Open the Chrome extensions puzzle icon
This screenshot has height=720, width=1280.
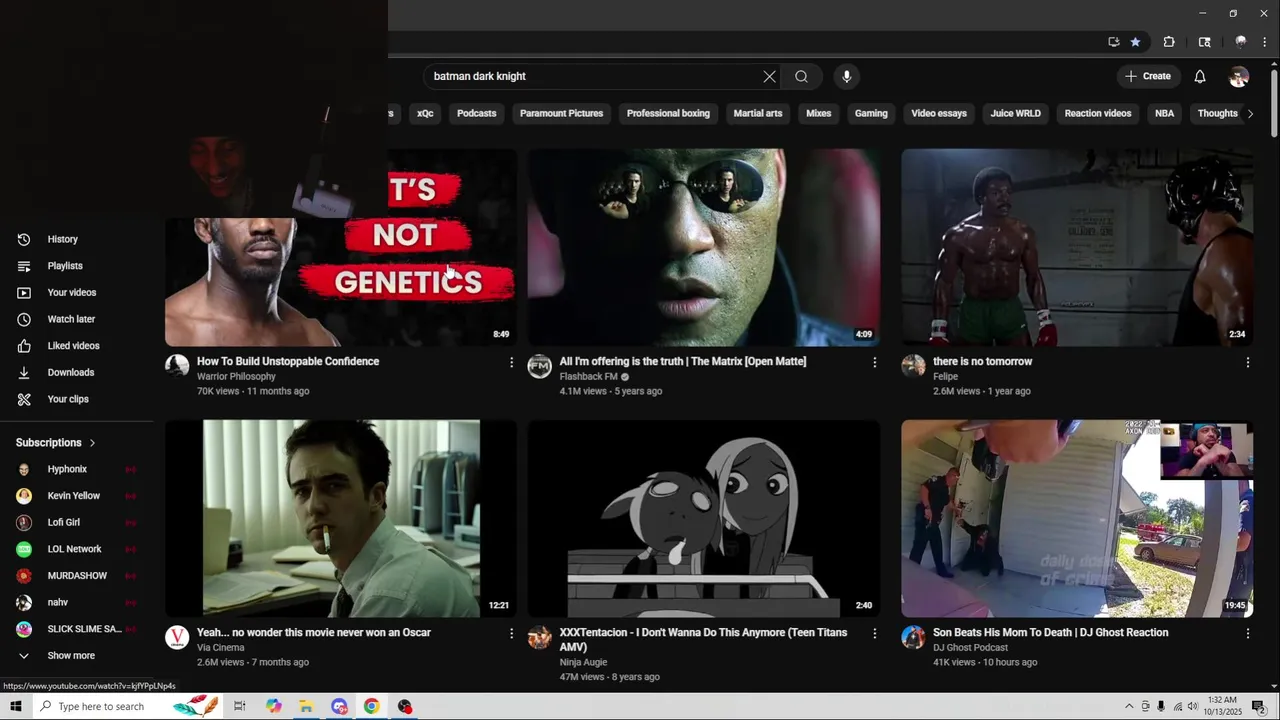[1169, 42]
